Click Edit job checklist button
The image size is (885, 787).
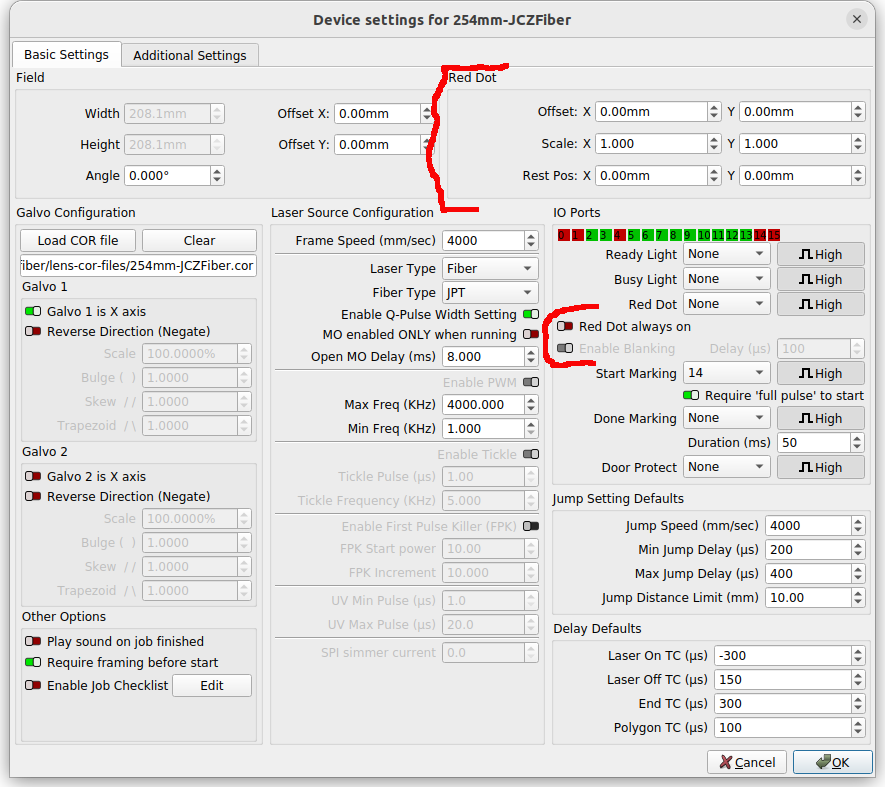click(x=212, y=685)
